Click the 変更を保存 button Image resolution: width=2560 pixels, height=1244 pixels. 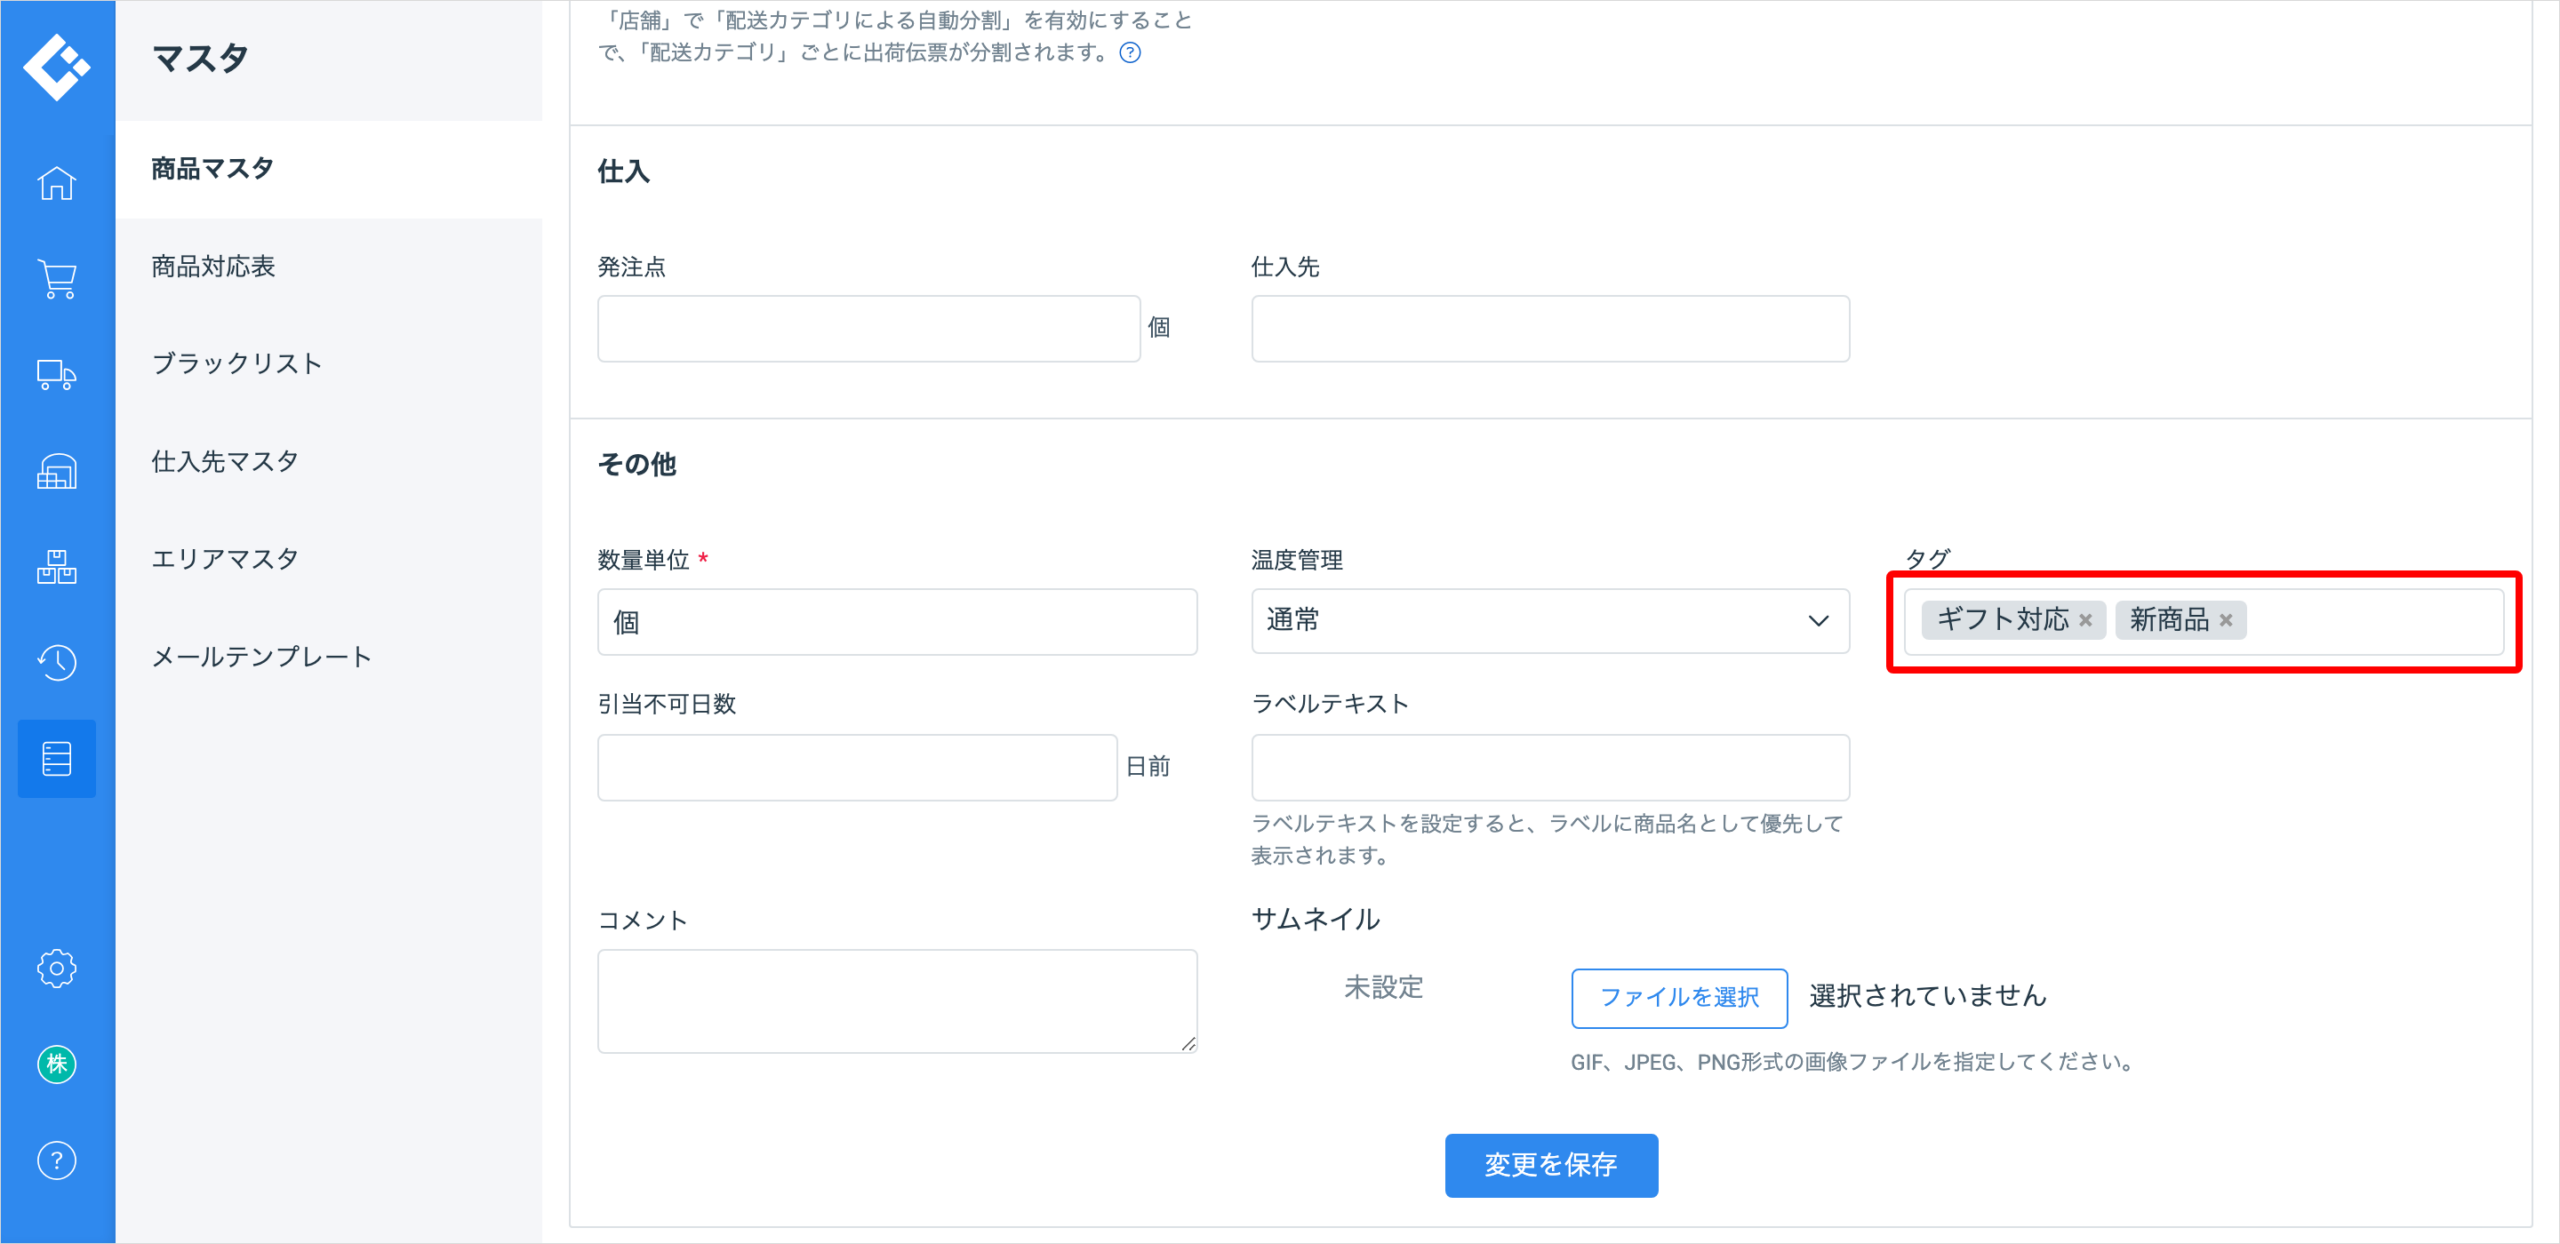click(x=1551, y=1165)
